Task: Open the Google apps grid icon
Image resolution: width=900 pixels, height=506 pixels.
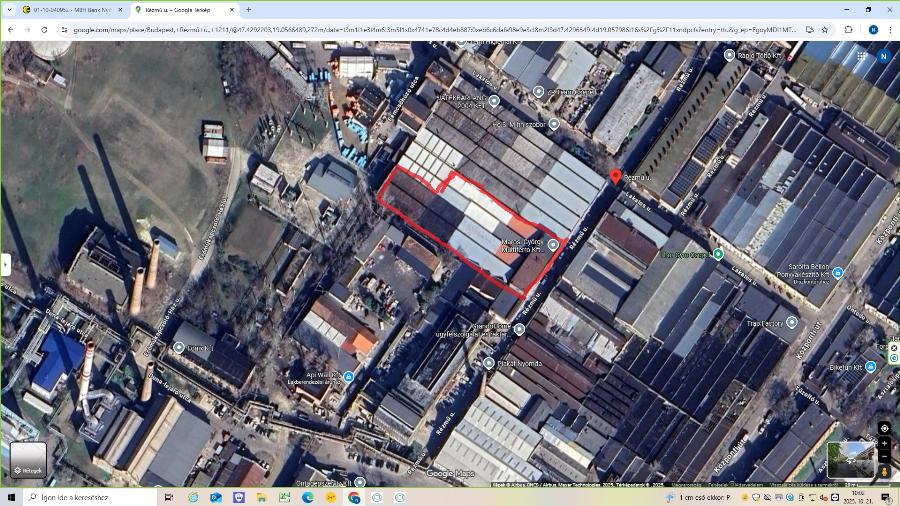Action: [862, 57]
